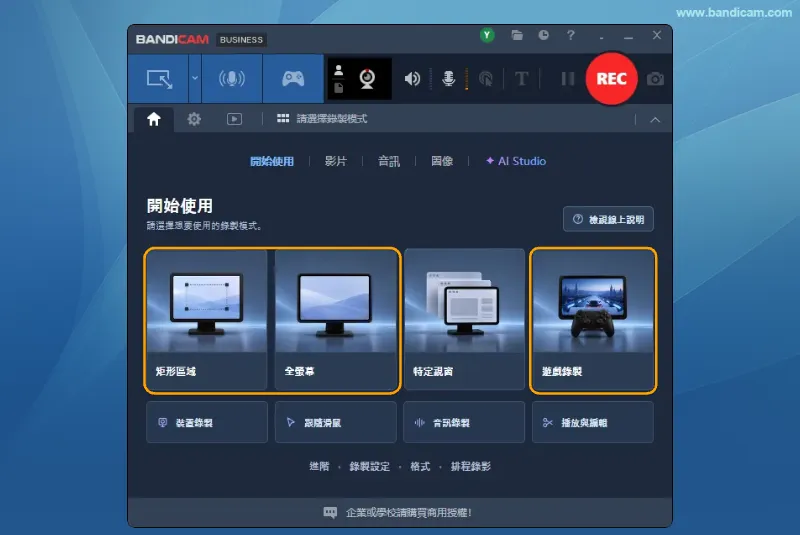Click the pause recording button
Viewport: 800px width, 535px height.
567,79
